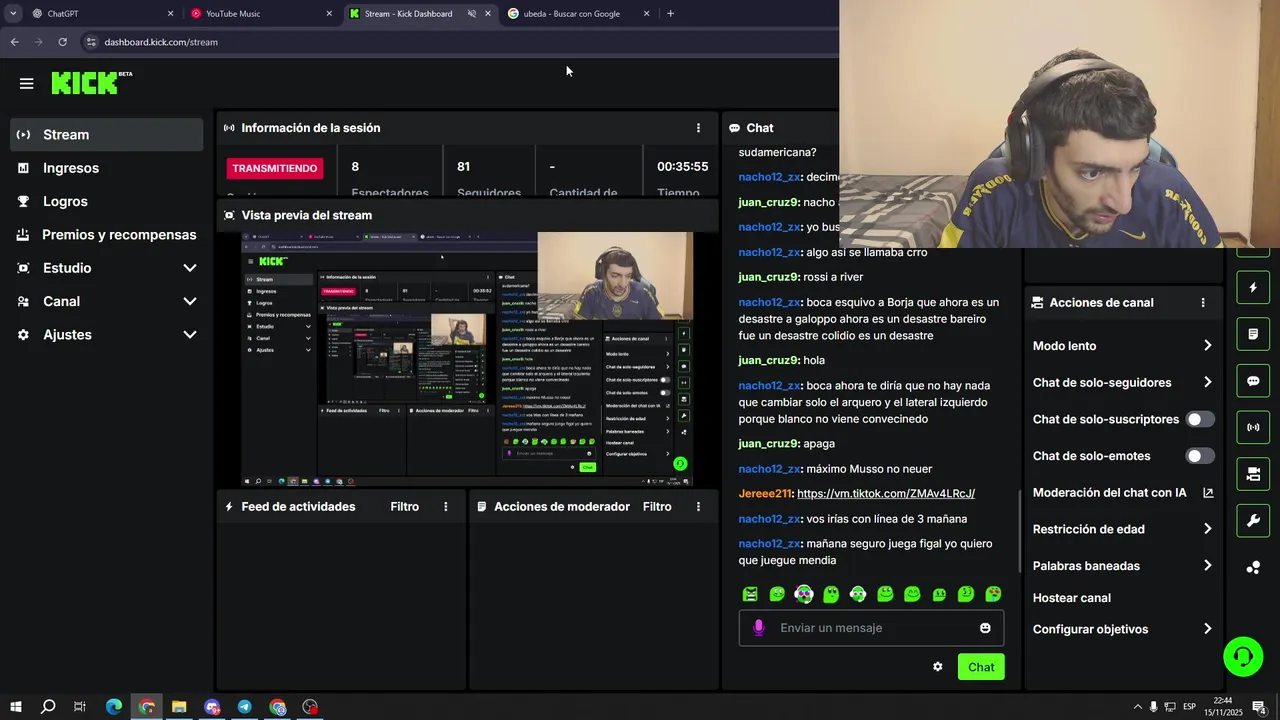Open the TikTok link from Jereee211
The width and height of the screenshot is (1280, 720).
tap(886, 494)
